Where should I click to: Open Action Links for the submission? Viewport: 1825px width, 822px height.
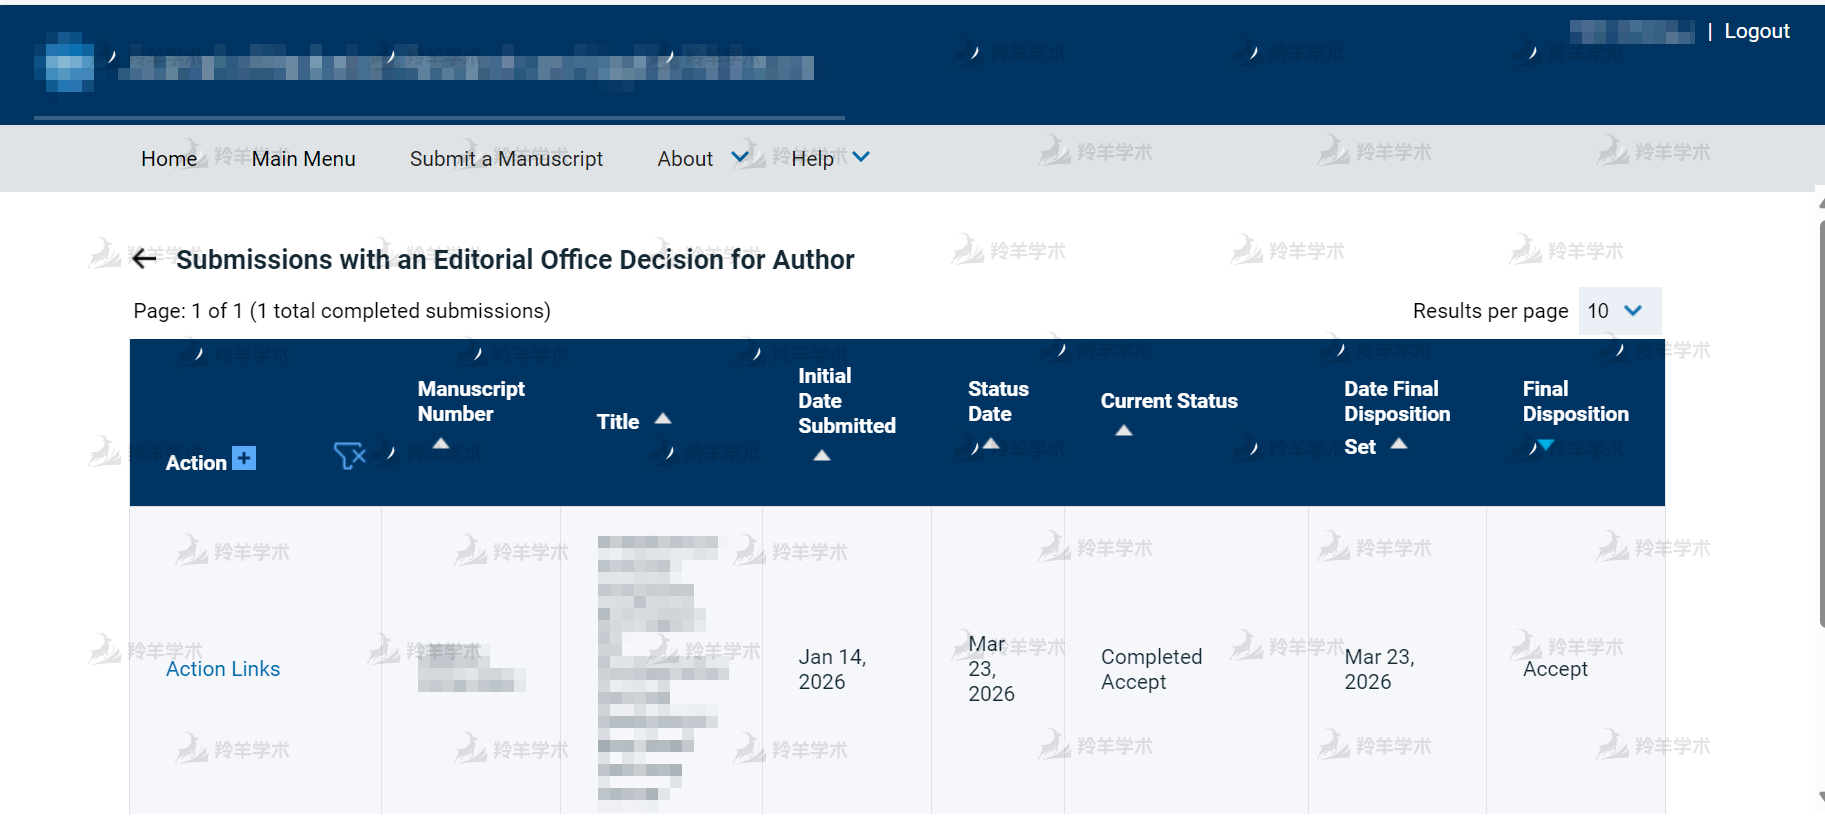coord(223,669)
